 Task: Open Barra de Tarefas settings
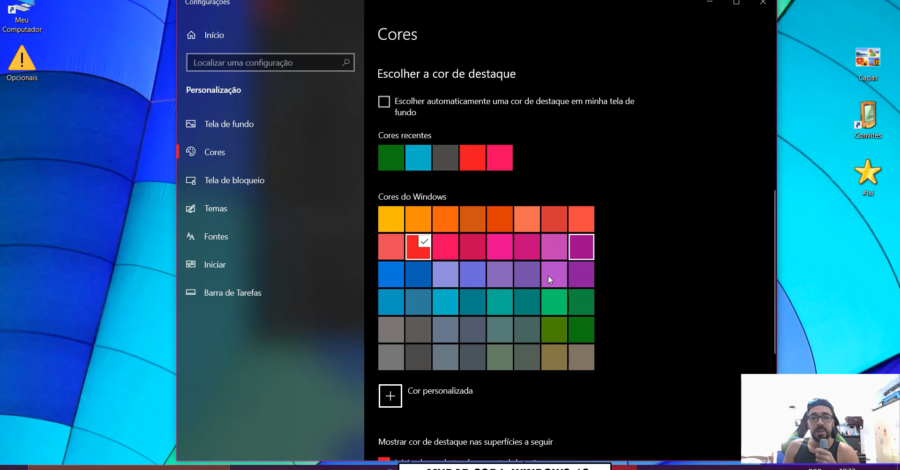(x=232, y=293)
